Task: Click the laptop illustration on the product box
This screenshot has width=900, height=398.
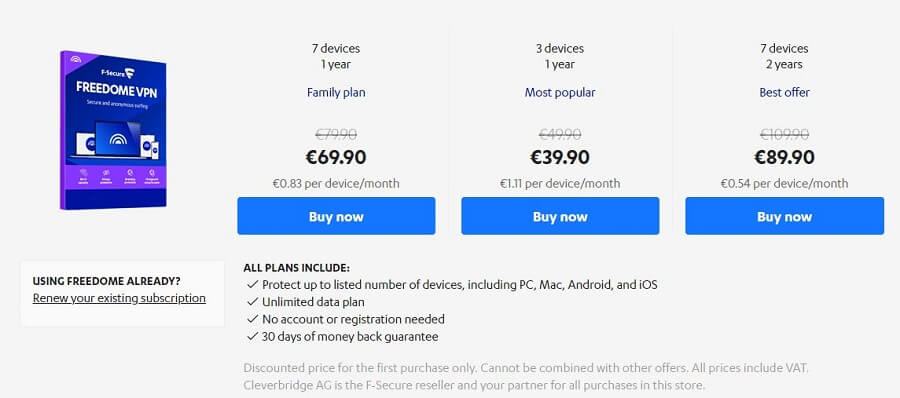Action: [x=119, y=140]
